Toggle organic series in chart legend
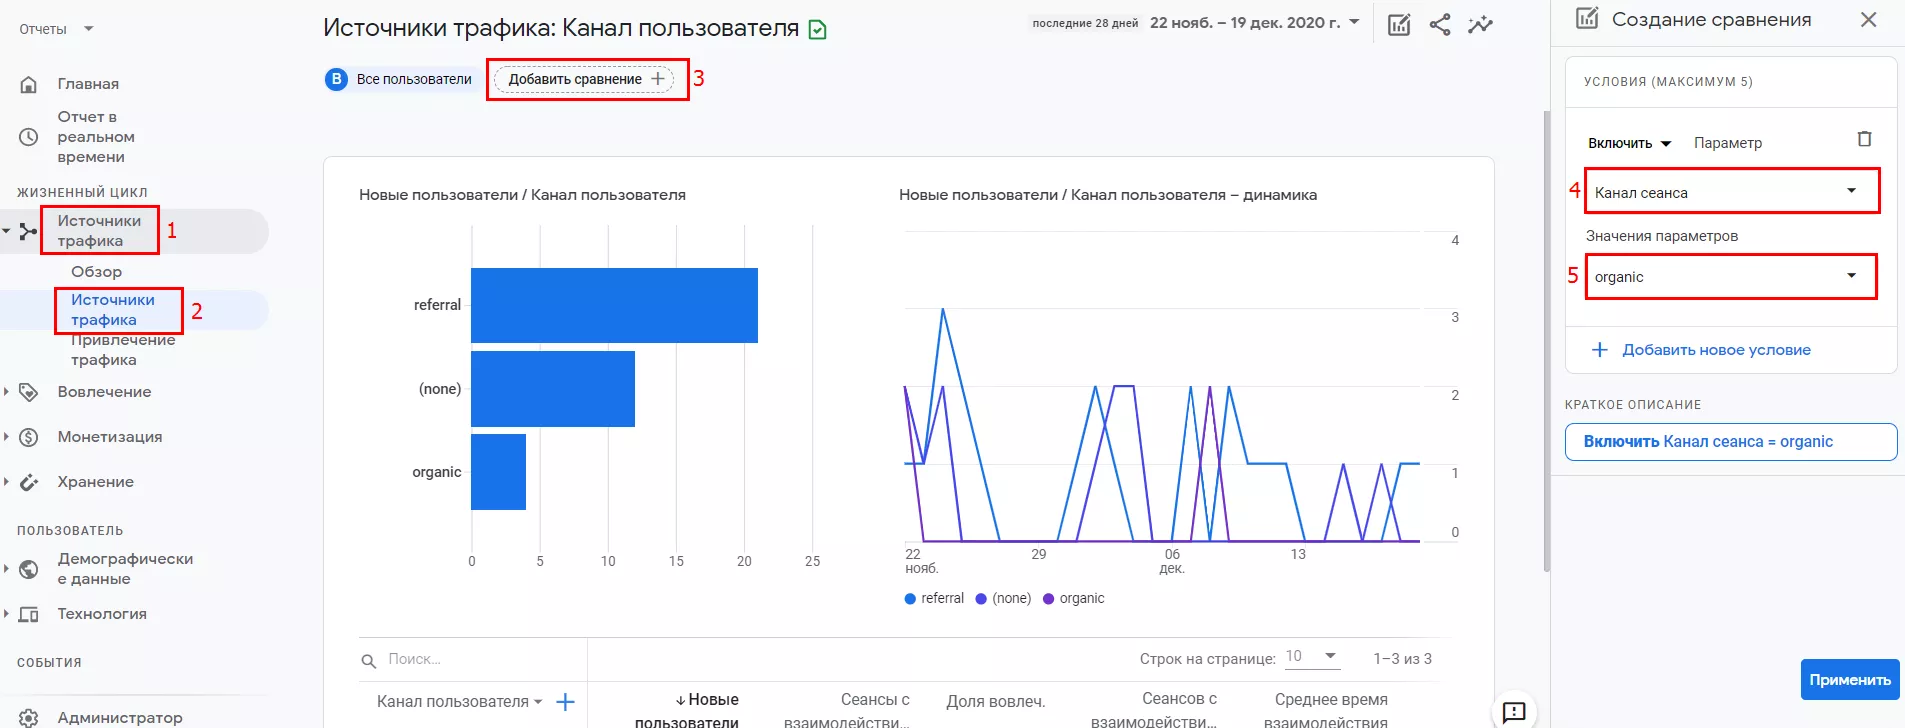 pos(1074,598)
